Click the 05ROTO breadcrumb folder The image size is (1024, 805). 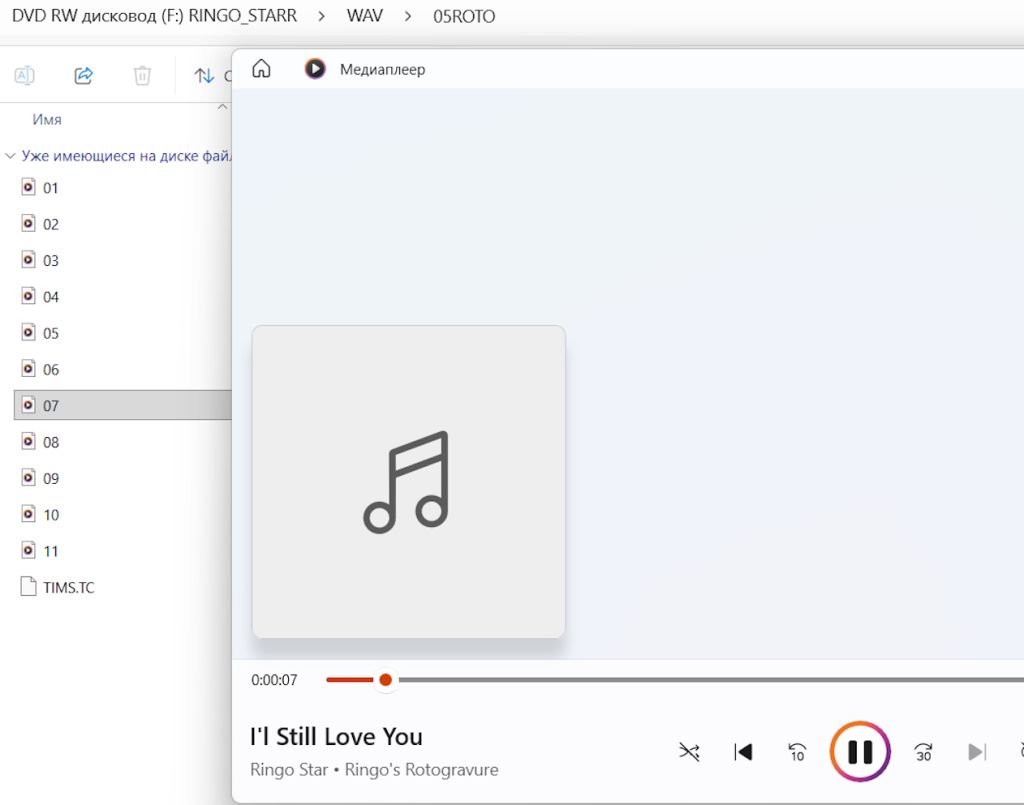(464, 16)
